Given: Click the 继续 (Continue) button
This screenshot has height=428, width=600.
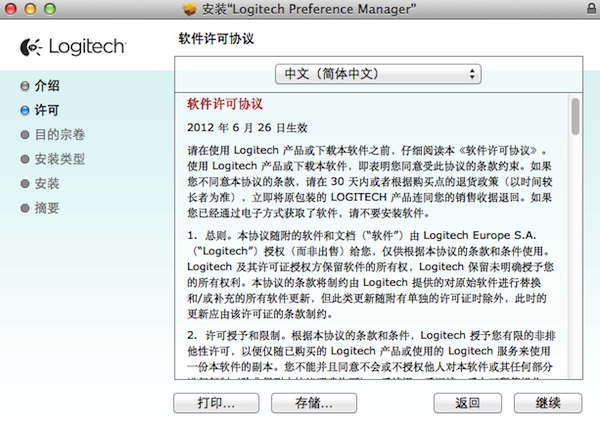Looking at the screenshot, I should point(548,403).
